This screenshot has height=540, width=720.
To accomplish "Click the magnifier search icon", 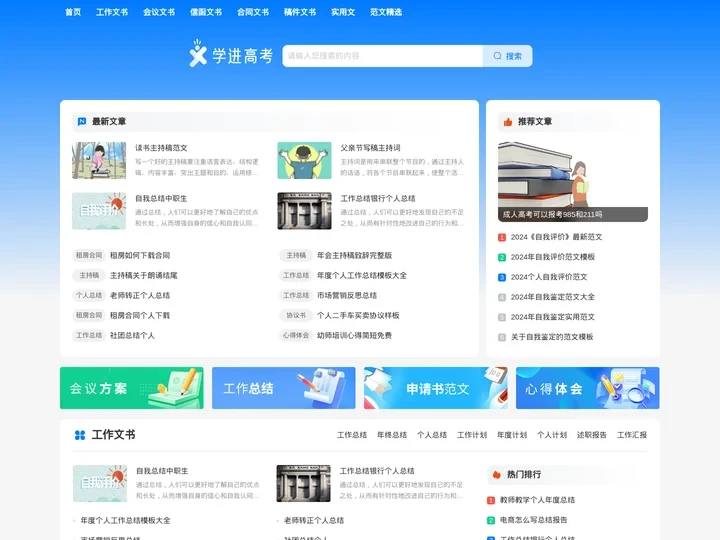I will [497, 56].
